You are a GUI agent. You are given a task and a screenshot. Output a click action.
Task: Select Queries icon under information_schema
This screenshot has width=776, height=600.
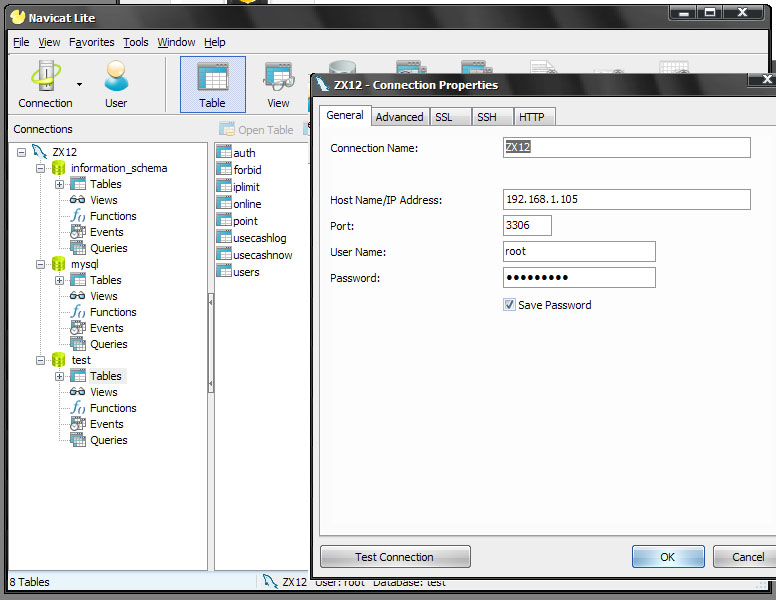(x=78, y=248)
